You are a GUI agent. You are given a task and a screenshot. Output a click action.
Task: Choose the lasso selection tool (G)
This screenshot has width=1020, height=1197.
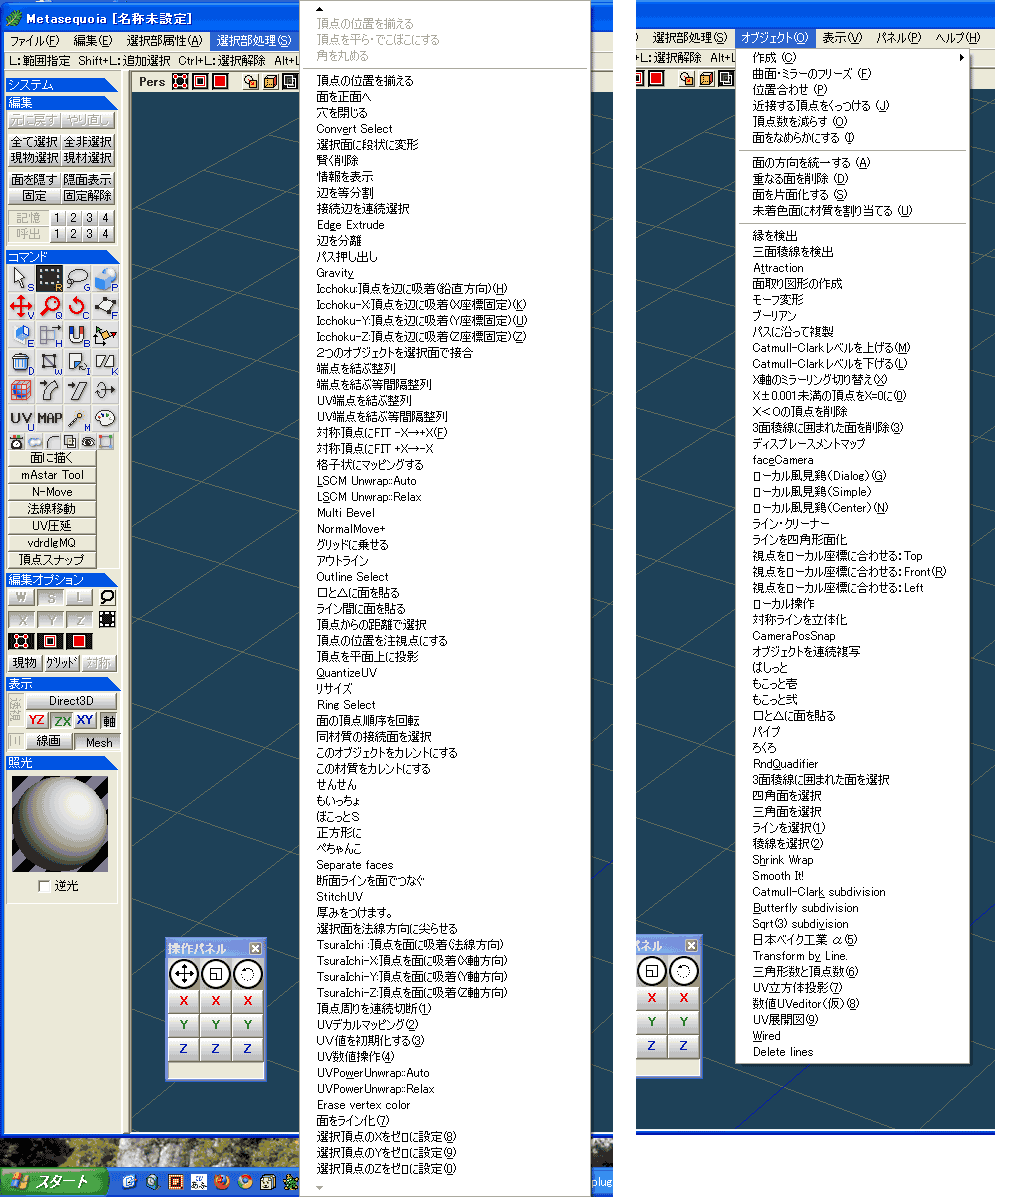[78, 279]
